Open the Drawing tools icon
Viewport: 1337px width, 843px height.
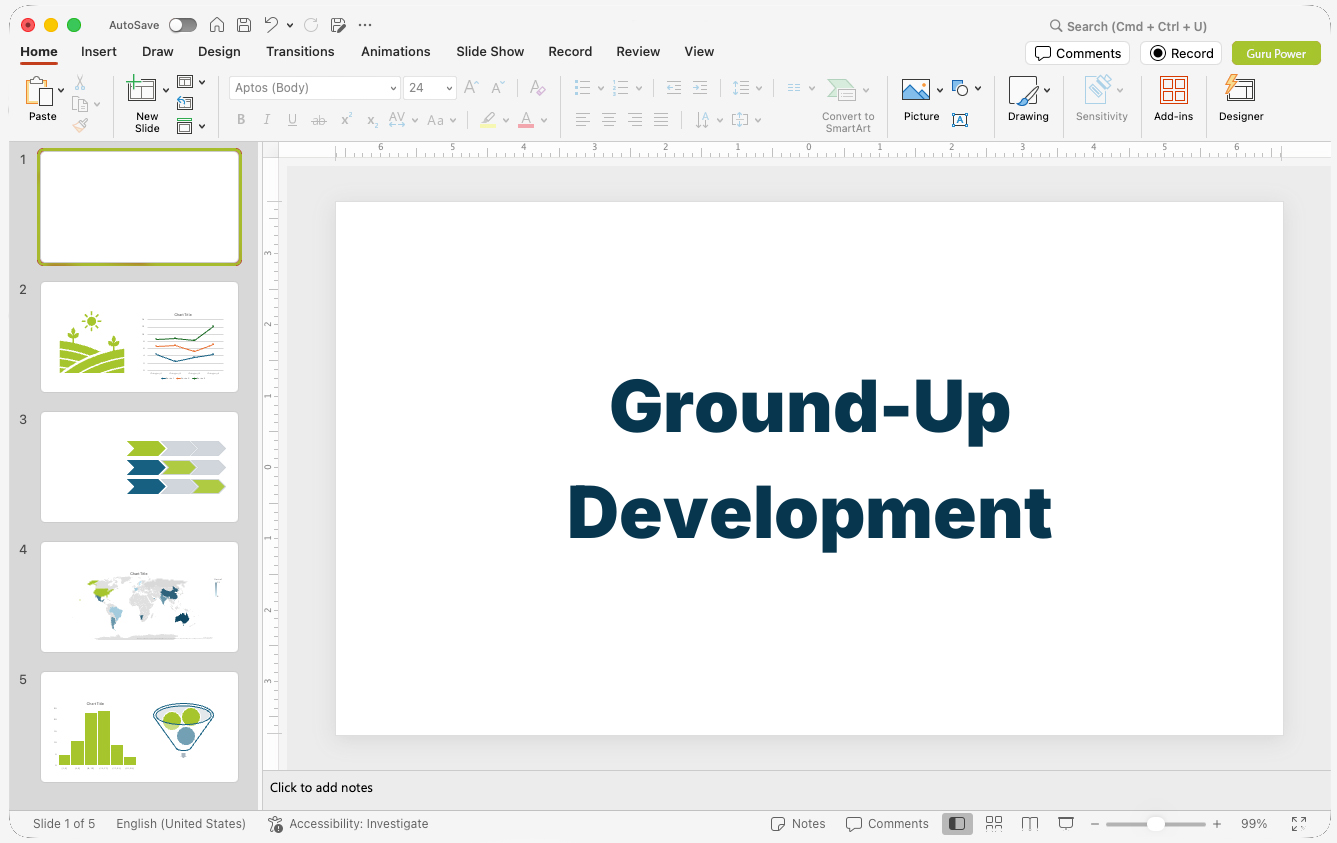coord(1023,91)
